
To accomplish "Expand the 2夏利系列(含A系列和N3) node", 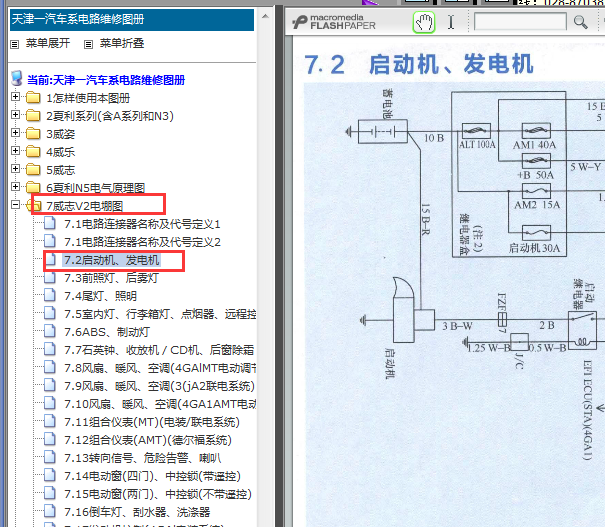I will 15,115.
